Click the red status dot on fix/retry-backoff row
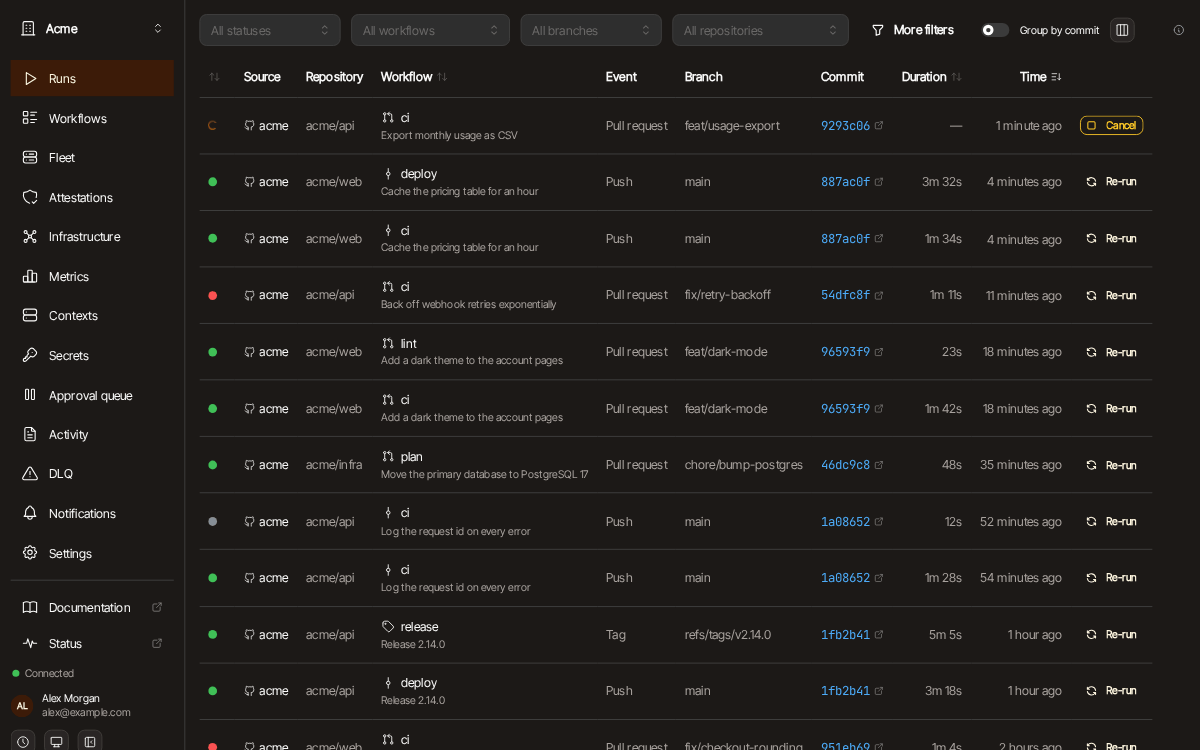The height and width of the screenshot is (750, 1200). click(x=212, y=295)
